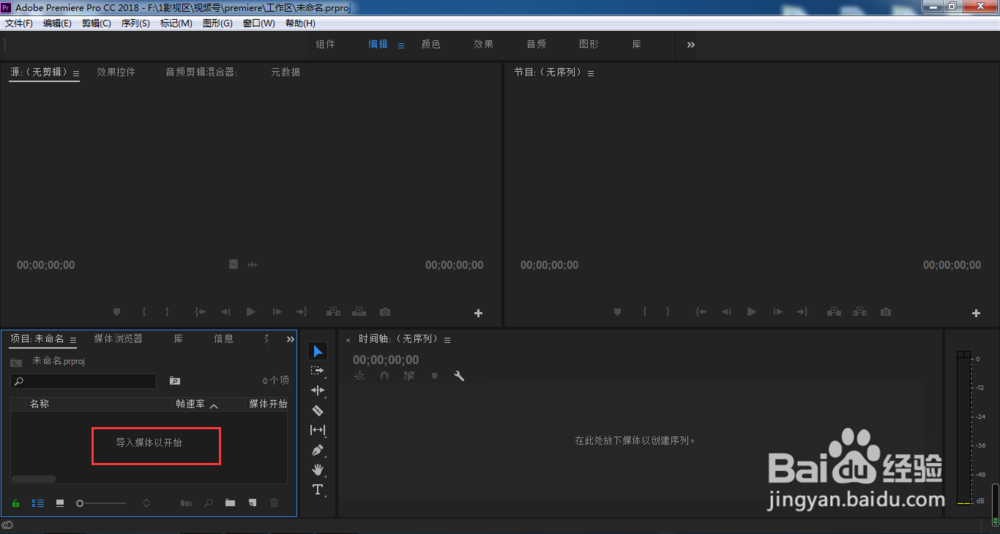Open Timeline panel hamburger menu
1000x534 pixels.
click(447, 340)
